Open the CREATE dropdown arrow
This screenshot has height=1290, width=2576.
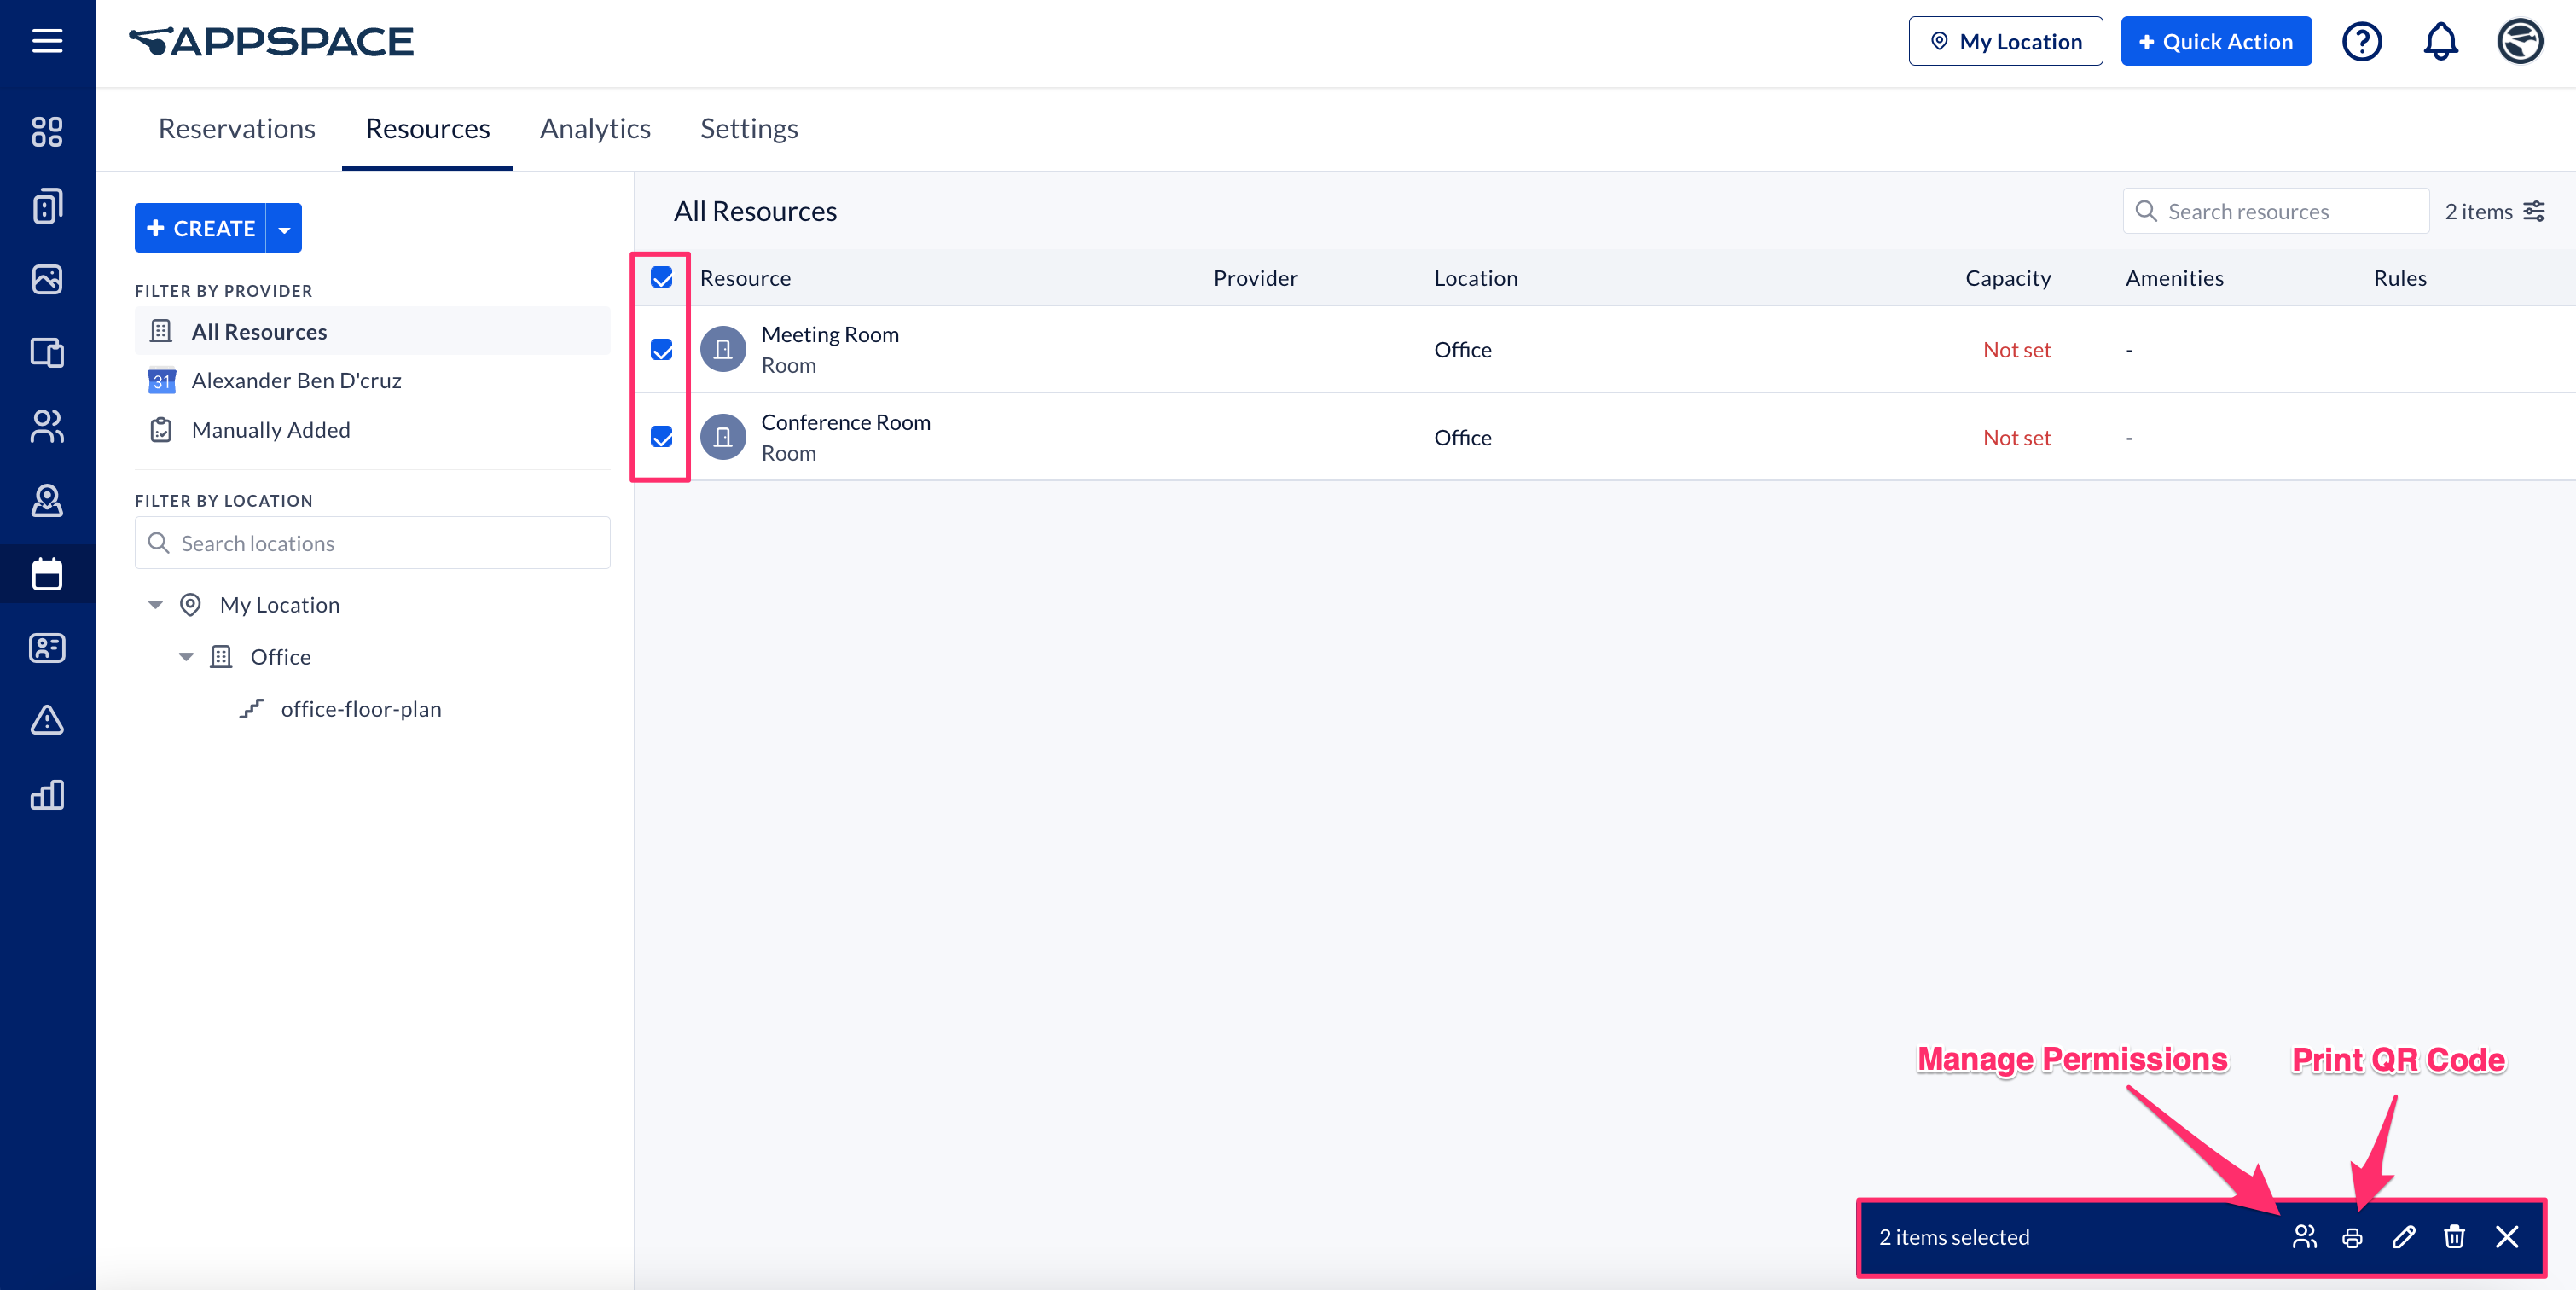tap(285, 228)
